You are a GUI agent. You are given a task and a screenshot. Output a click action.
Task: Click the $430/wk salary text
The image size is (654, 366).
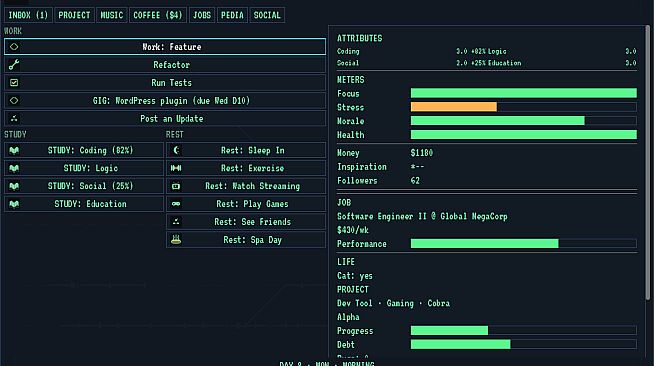tap(353, 230)
